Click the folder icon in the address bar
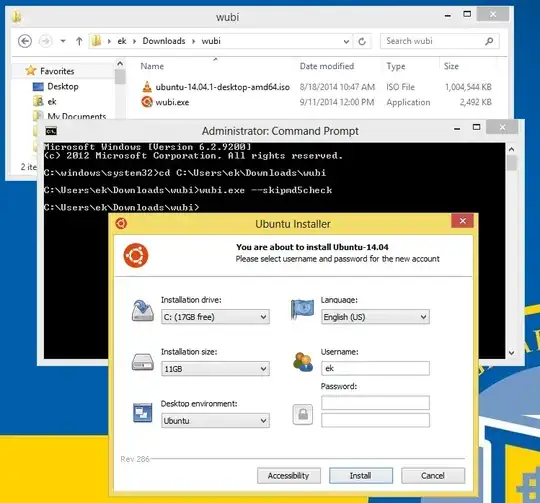The image size is (540, 503). (96, 41)
